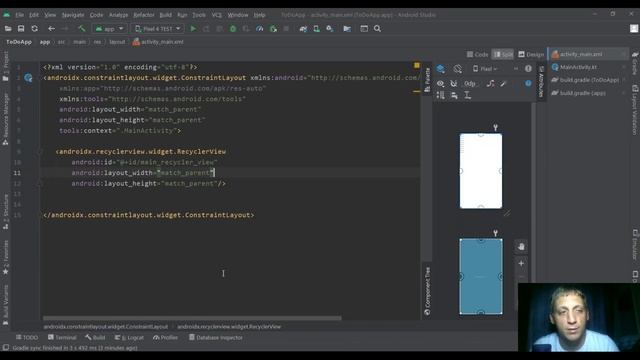Open the File menu
This screenshot has height=360, width=640.
pos(20,15)
